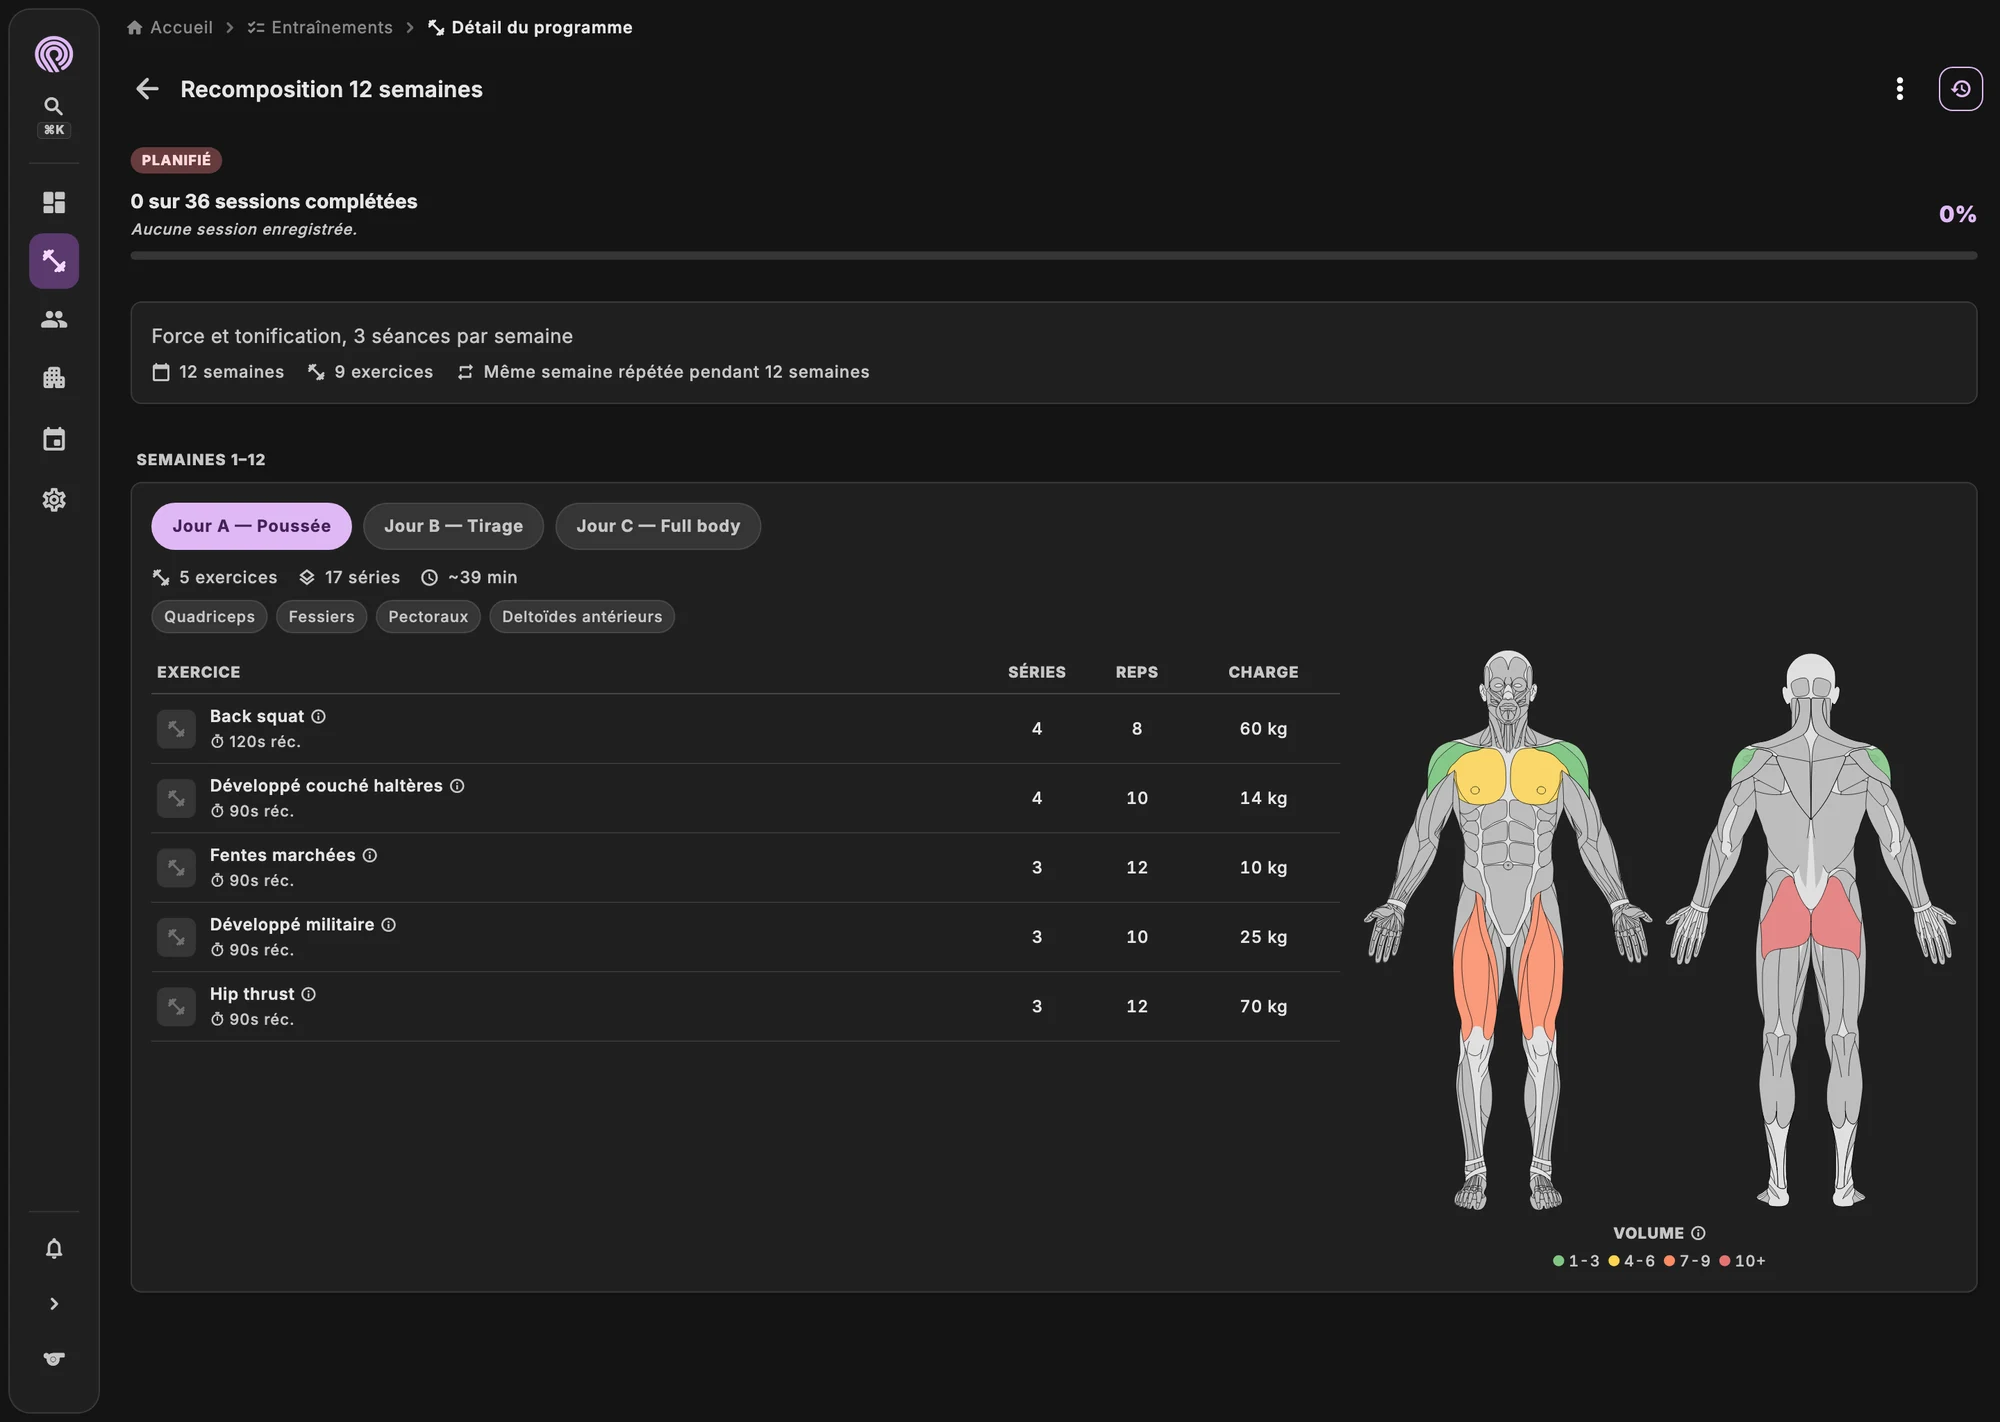
Task: Click the session completion progress bar
Action: coord(1053,256)
